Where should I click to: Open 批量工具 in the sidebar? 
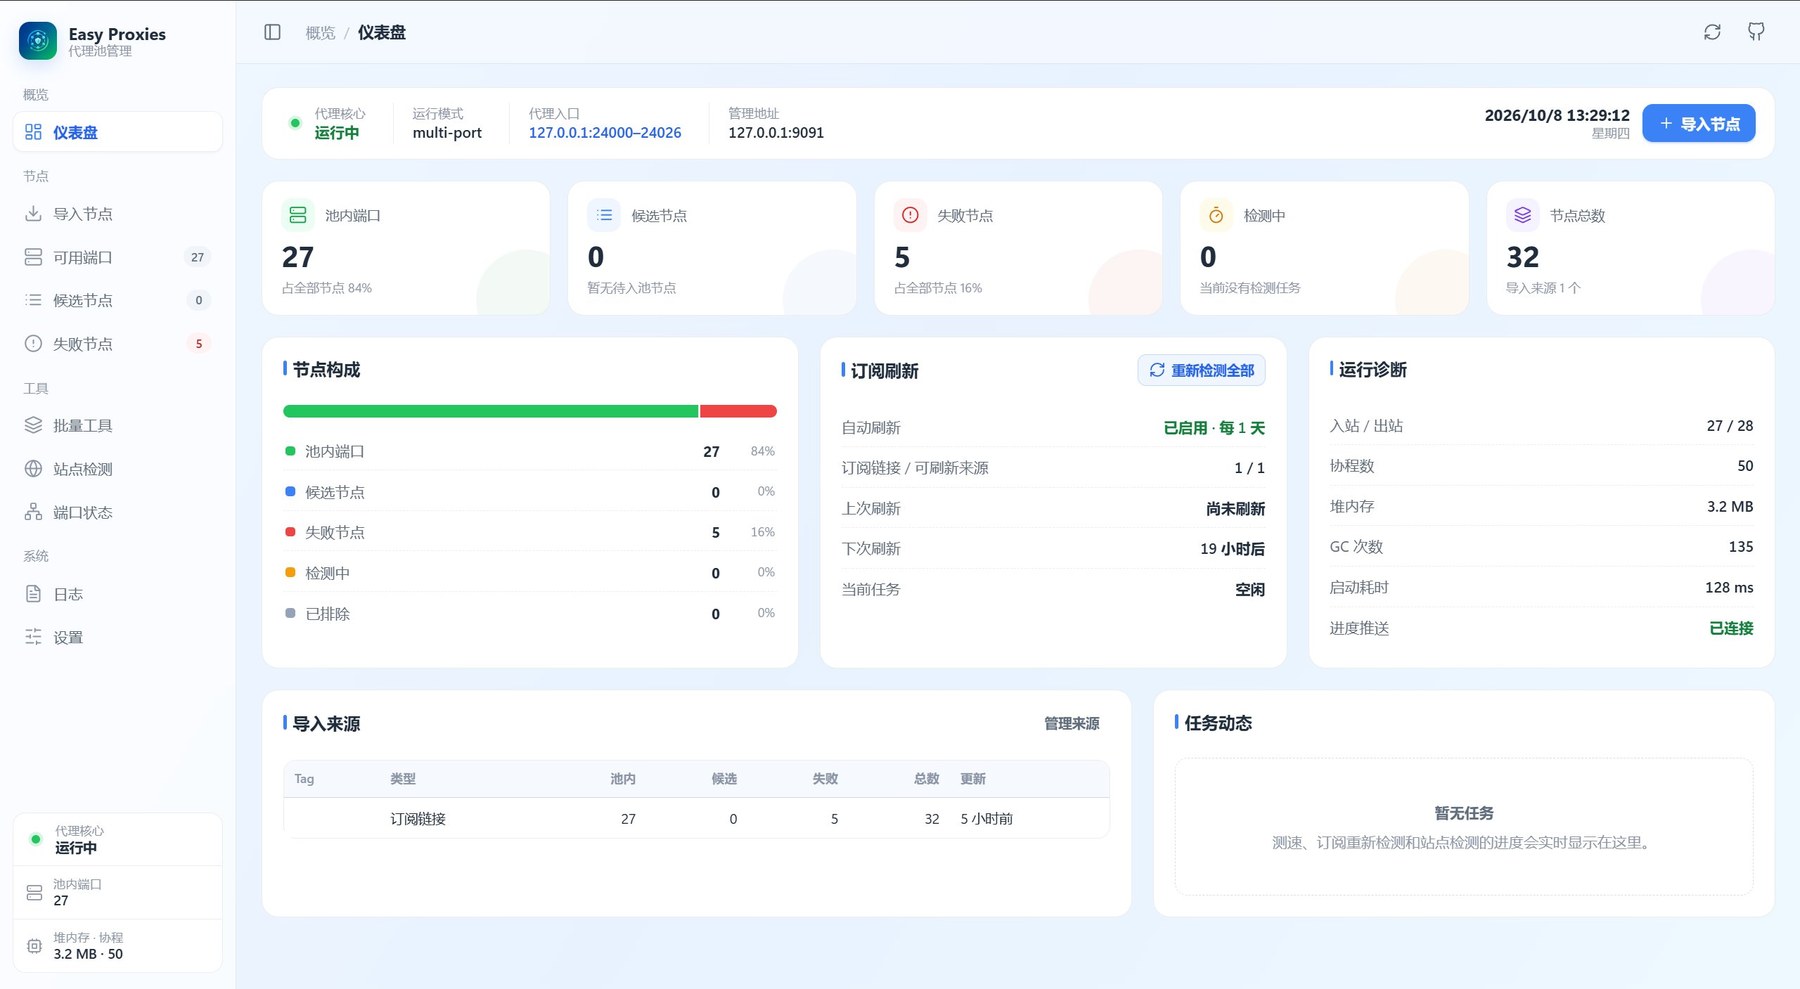pyautogui.click(x=117, y=426)
